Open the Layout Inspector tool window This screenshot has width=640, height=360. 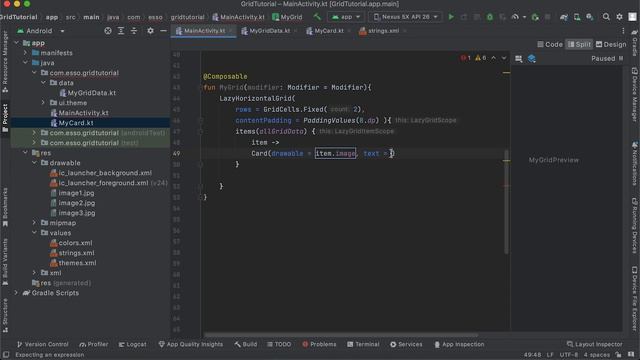coord(594,344)
